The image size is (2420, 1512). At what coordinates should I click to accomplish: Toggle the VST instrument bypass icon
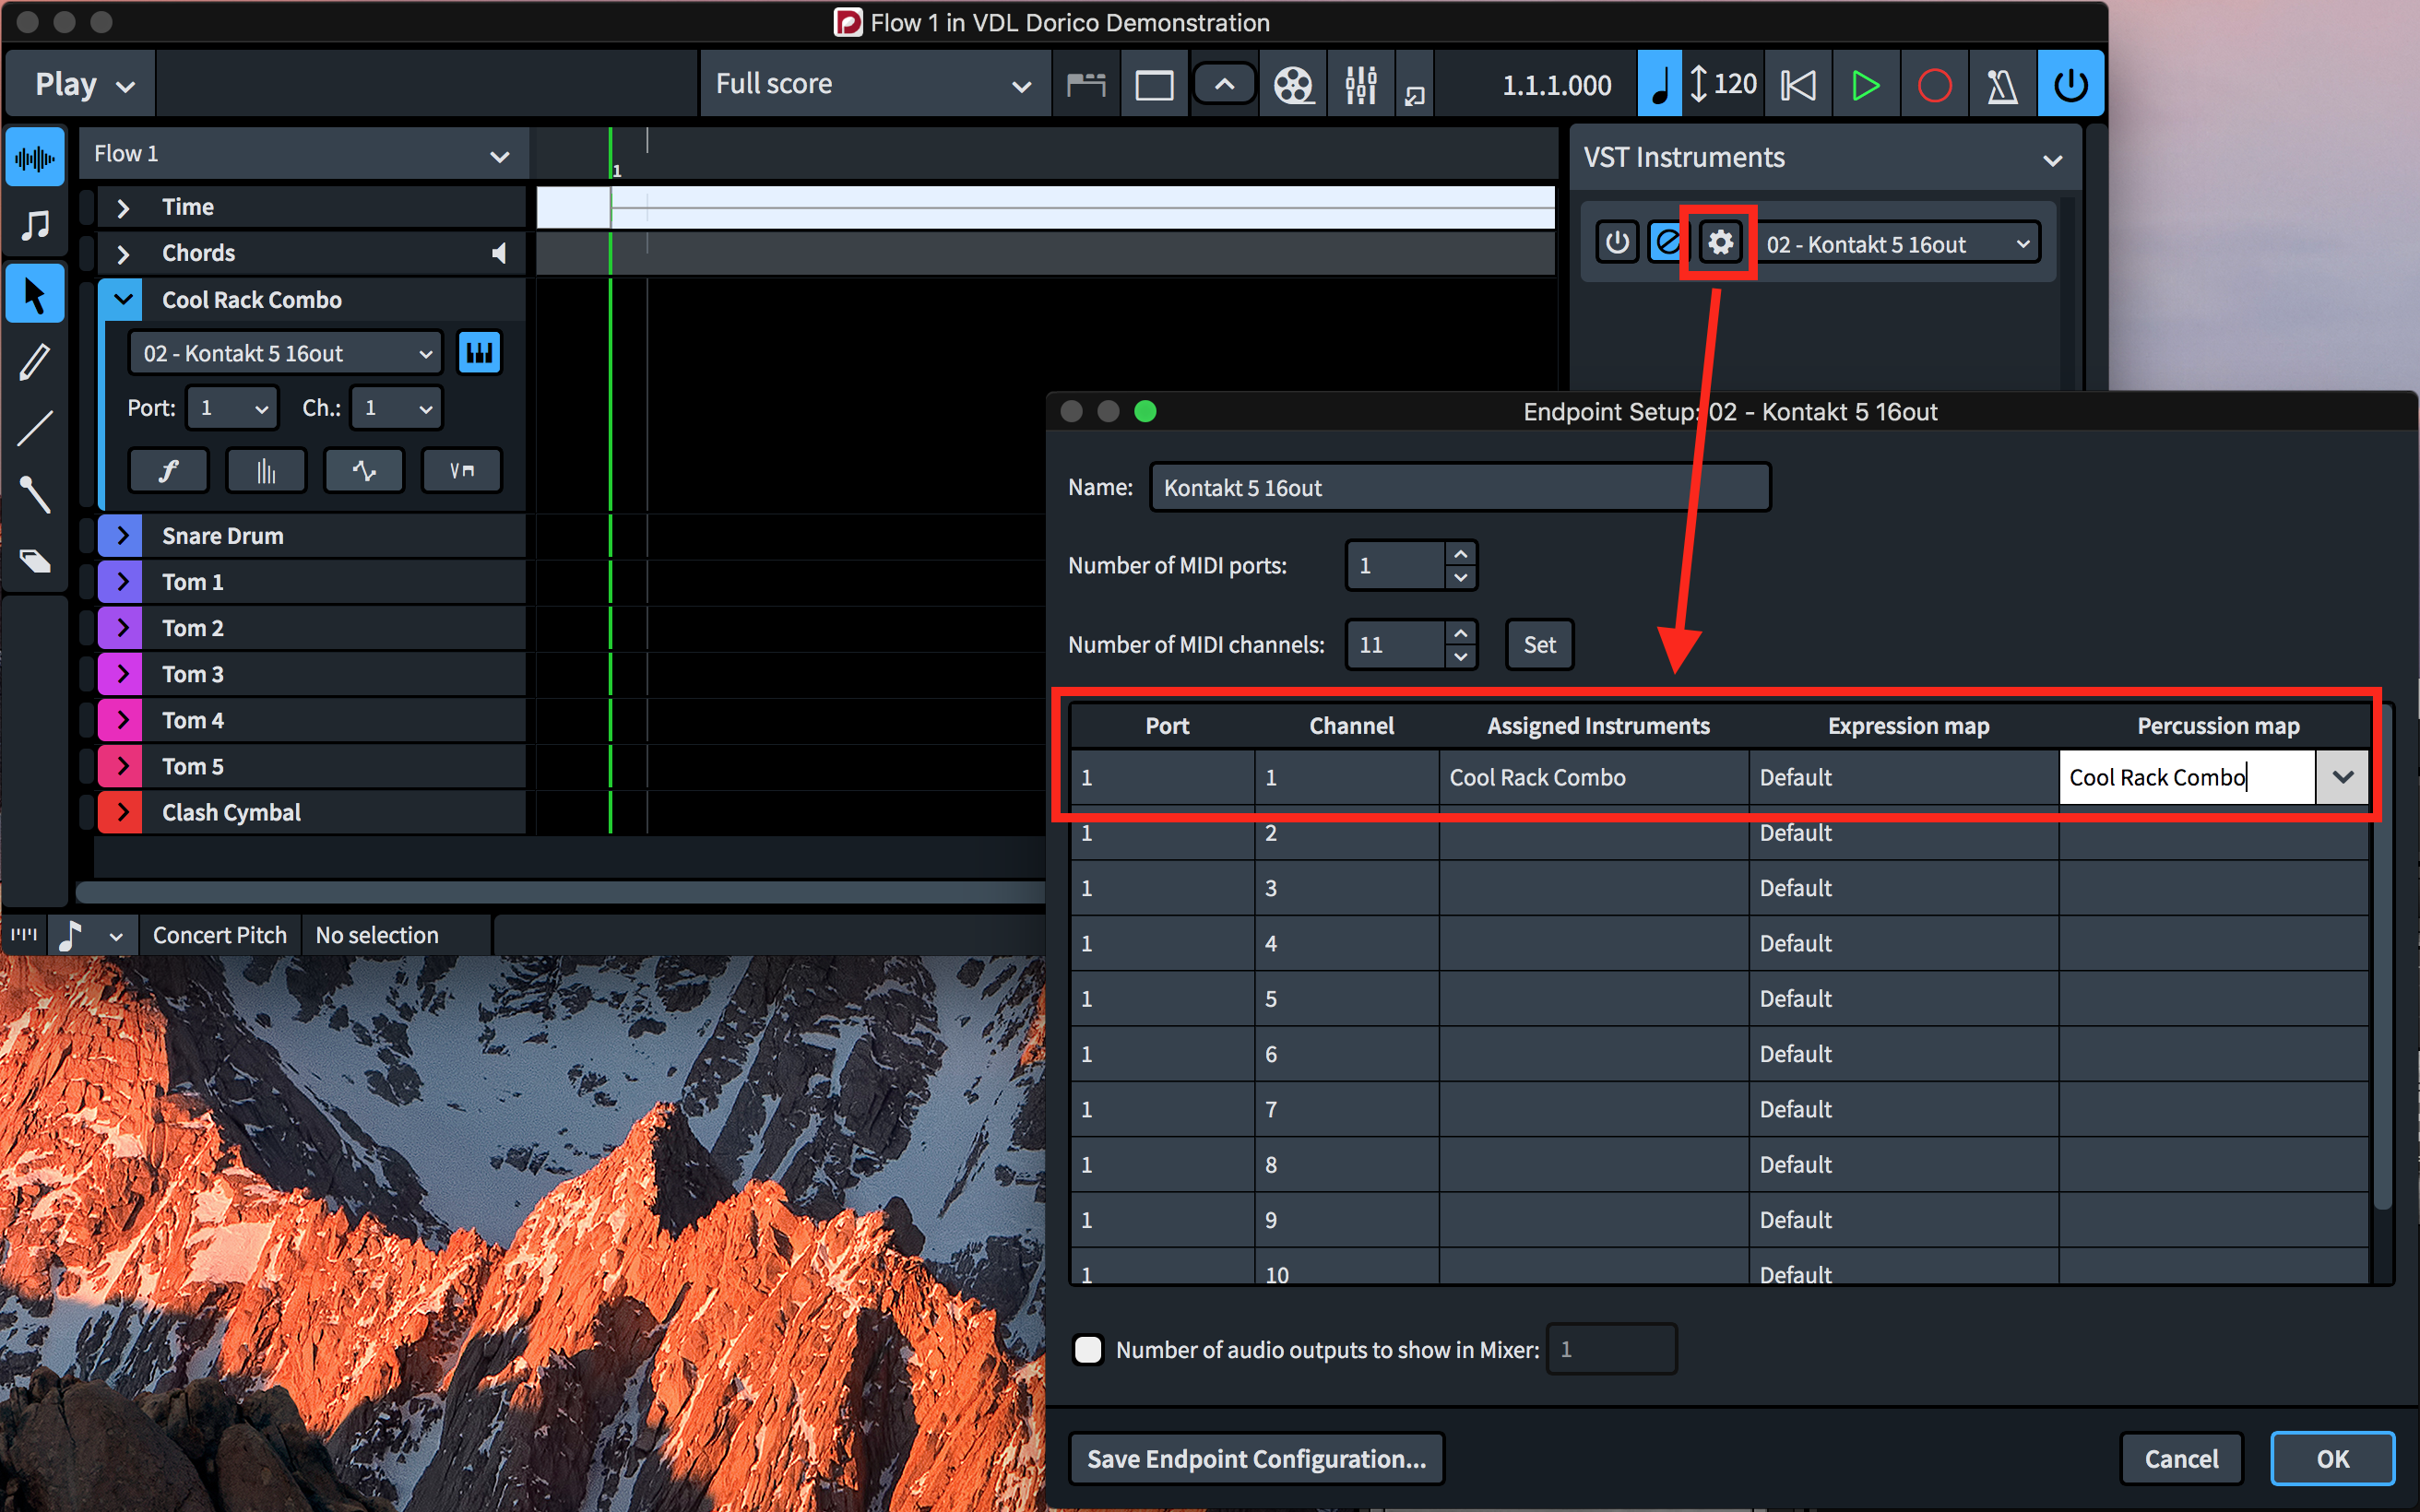[1667, 242]
